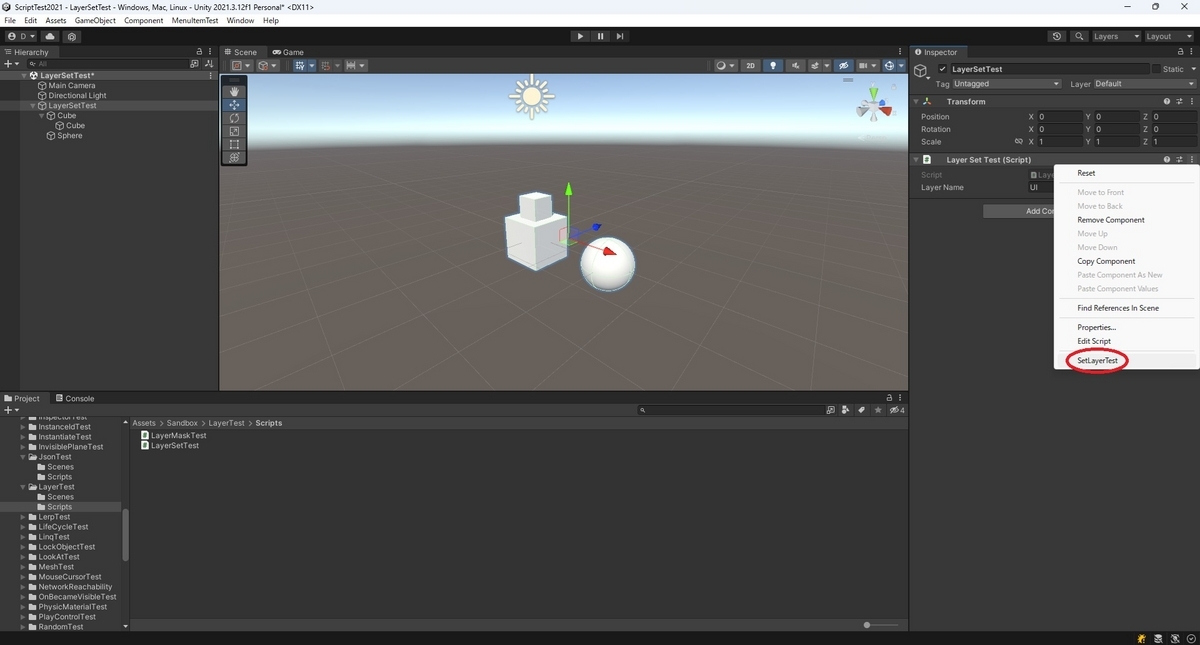Screen dimensions: 1200x645
Task: Select the Scale tool
Action: [x=234, y=130]
